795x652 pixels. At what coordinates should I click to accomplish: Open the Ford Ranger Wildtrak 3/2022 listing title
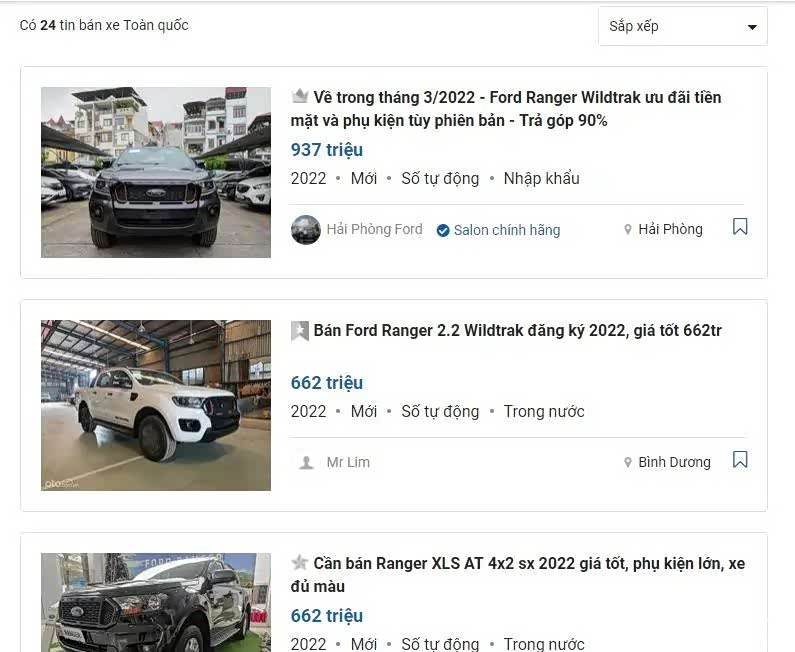(x=506, y=108)
